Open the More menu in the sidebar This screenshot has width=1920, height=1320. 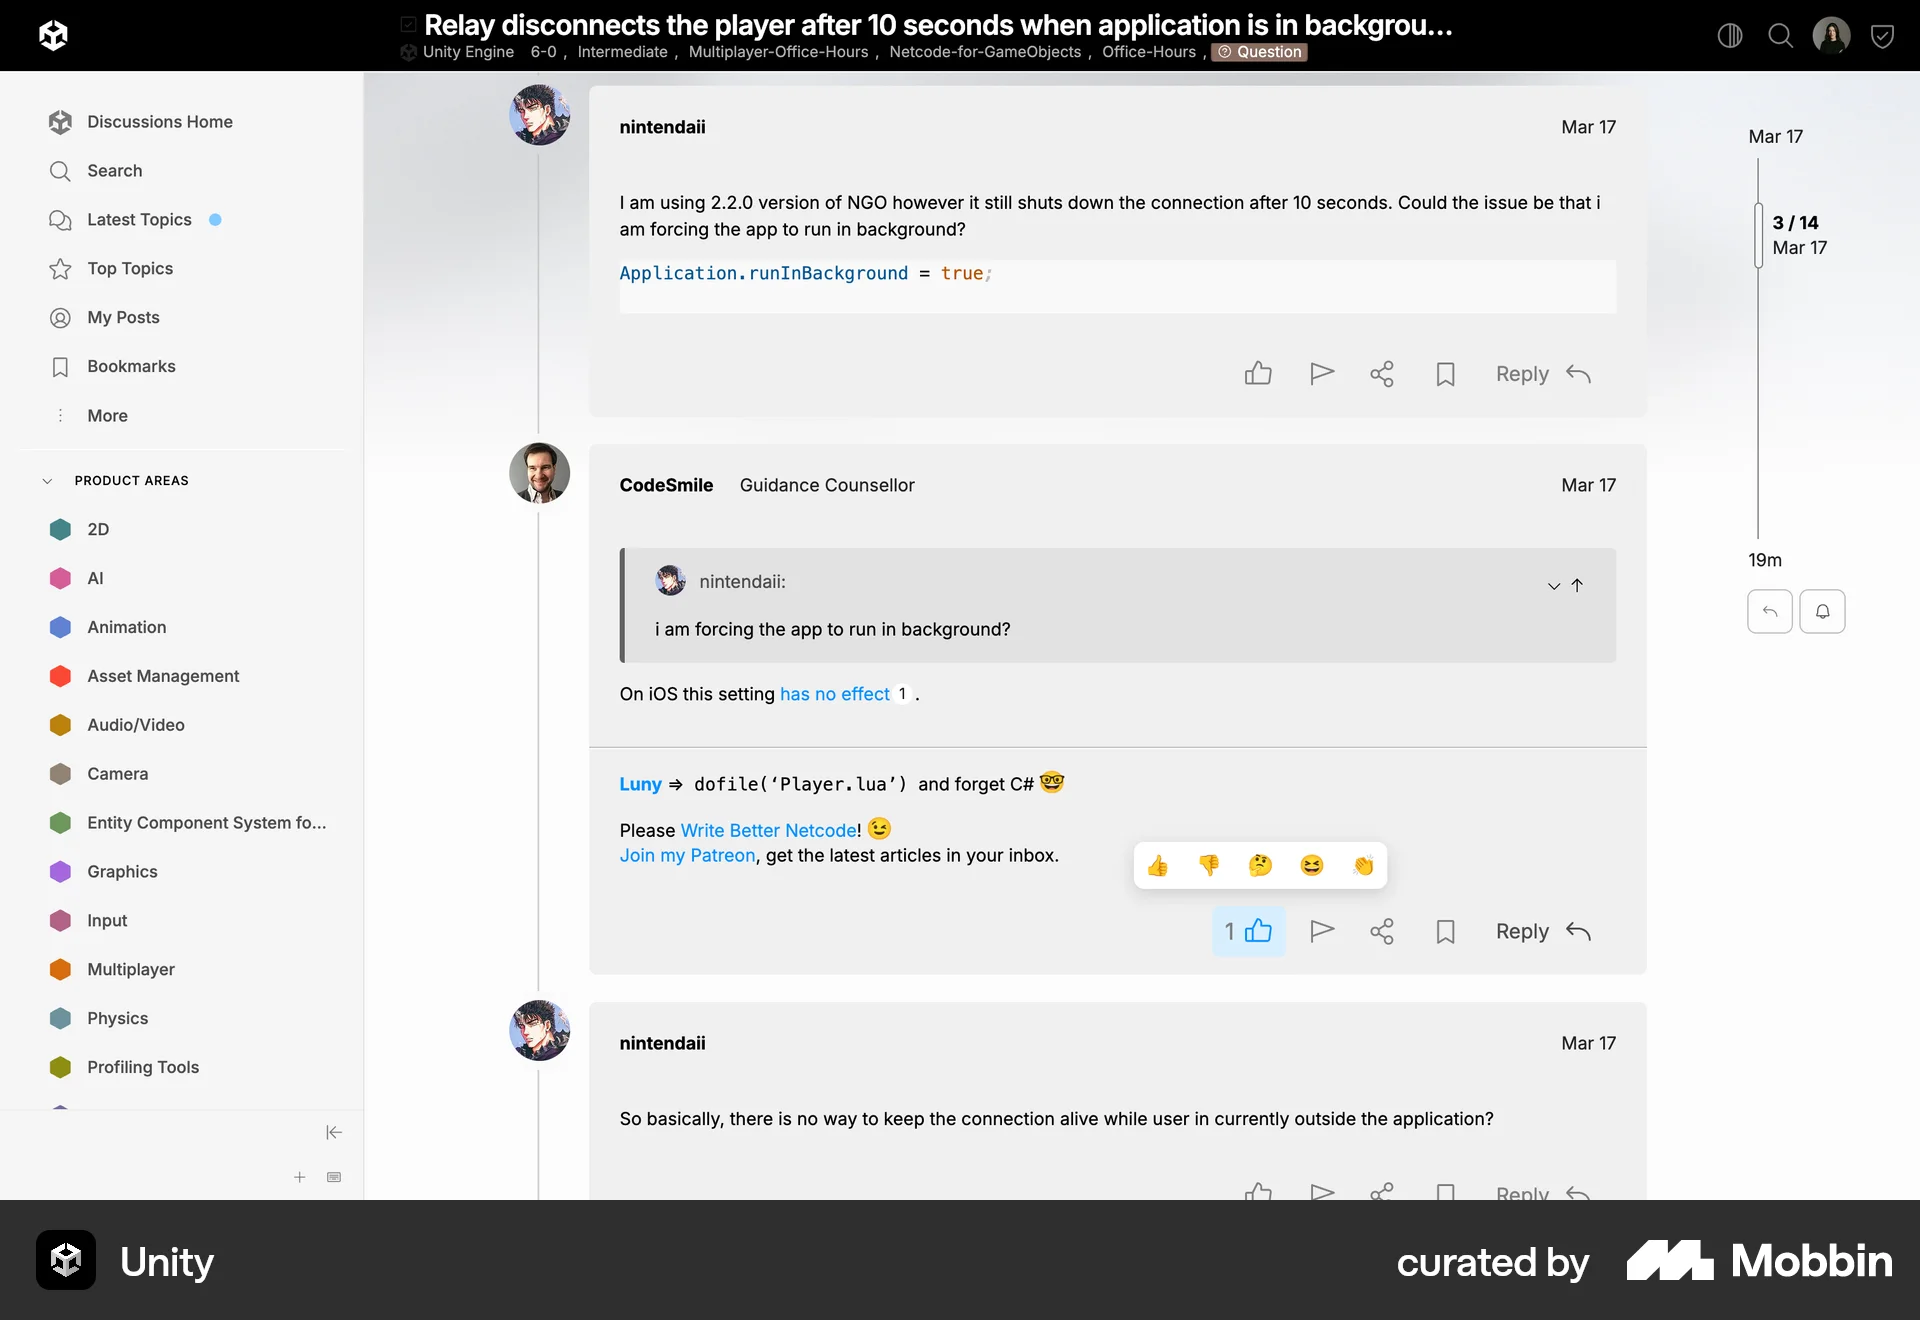tap(107, 416)
